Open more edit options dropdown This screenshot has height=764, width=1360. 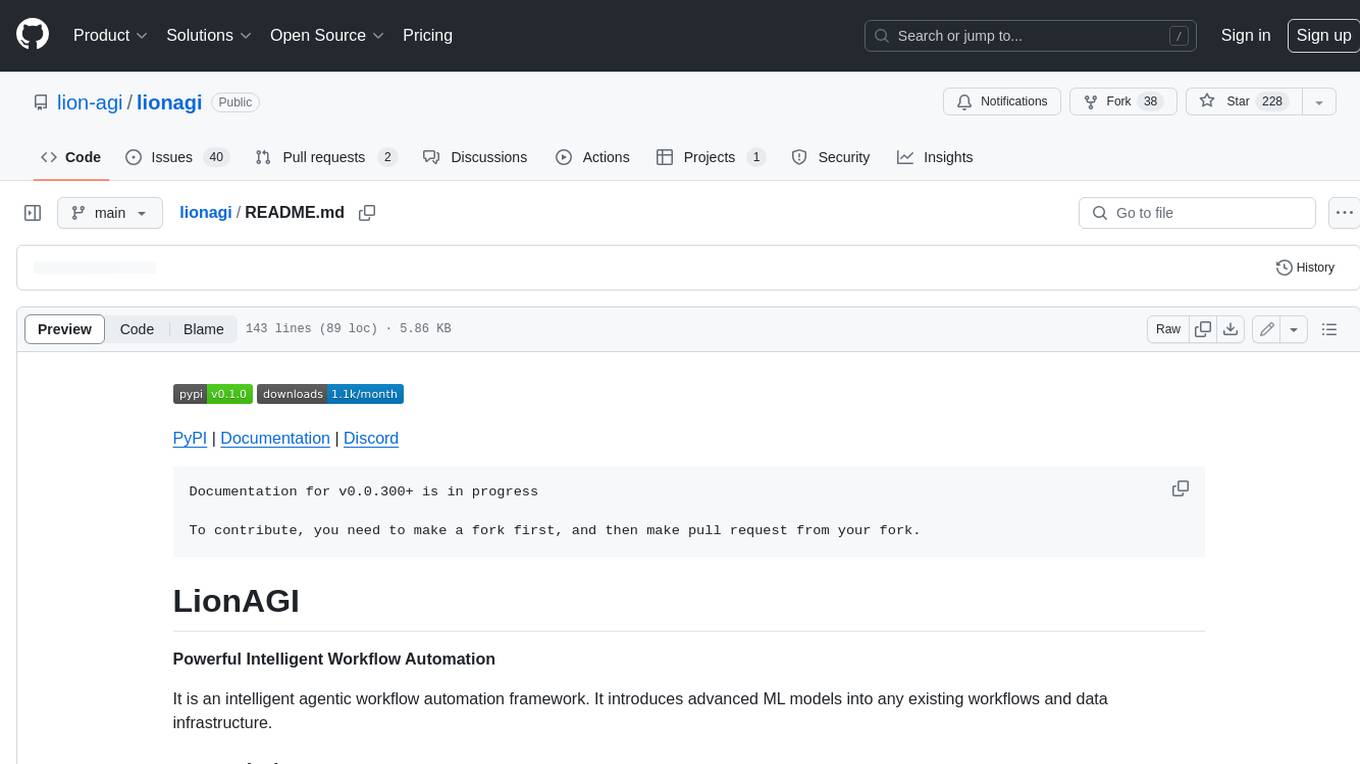point(1294,329)
